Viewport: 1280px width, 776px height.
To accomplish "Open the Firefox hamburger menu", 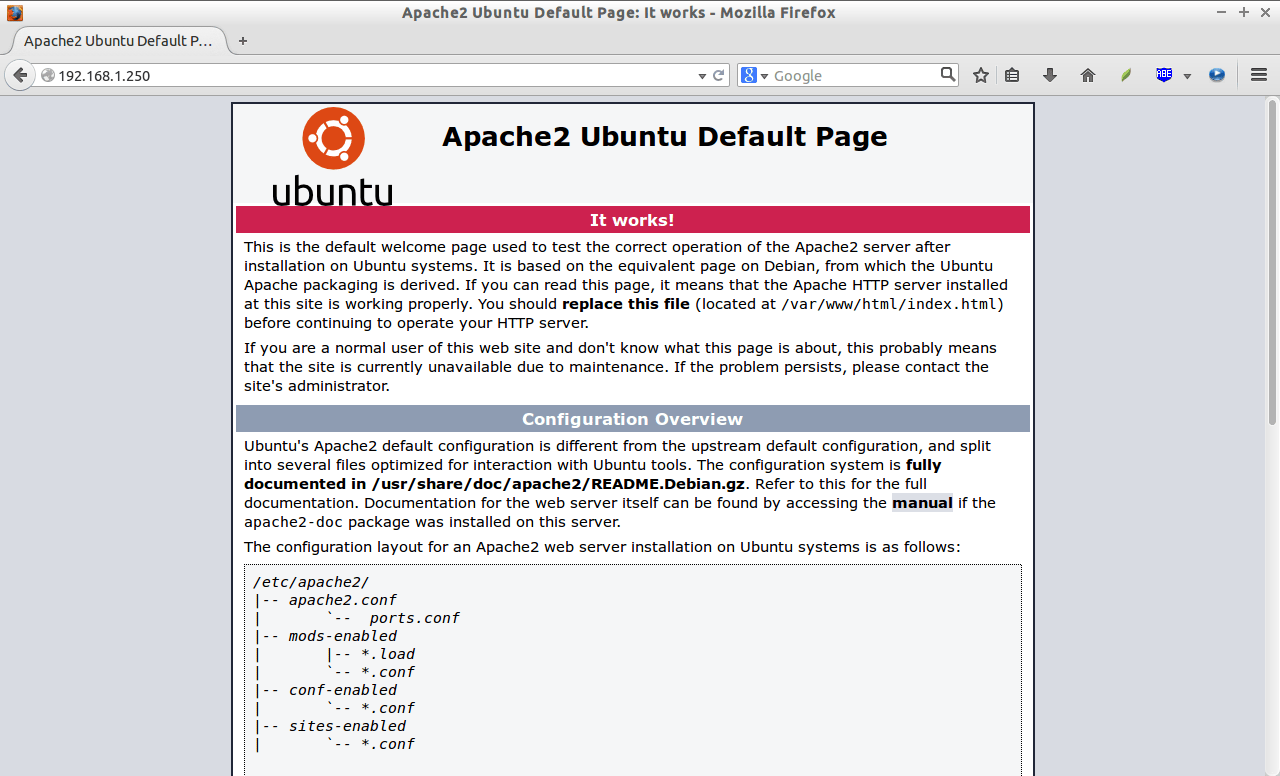I will tap(1258, 74).
